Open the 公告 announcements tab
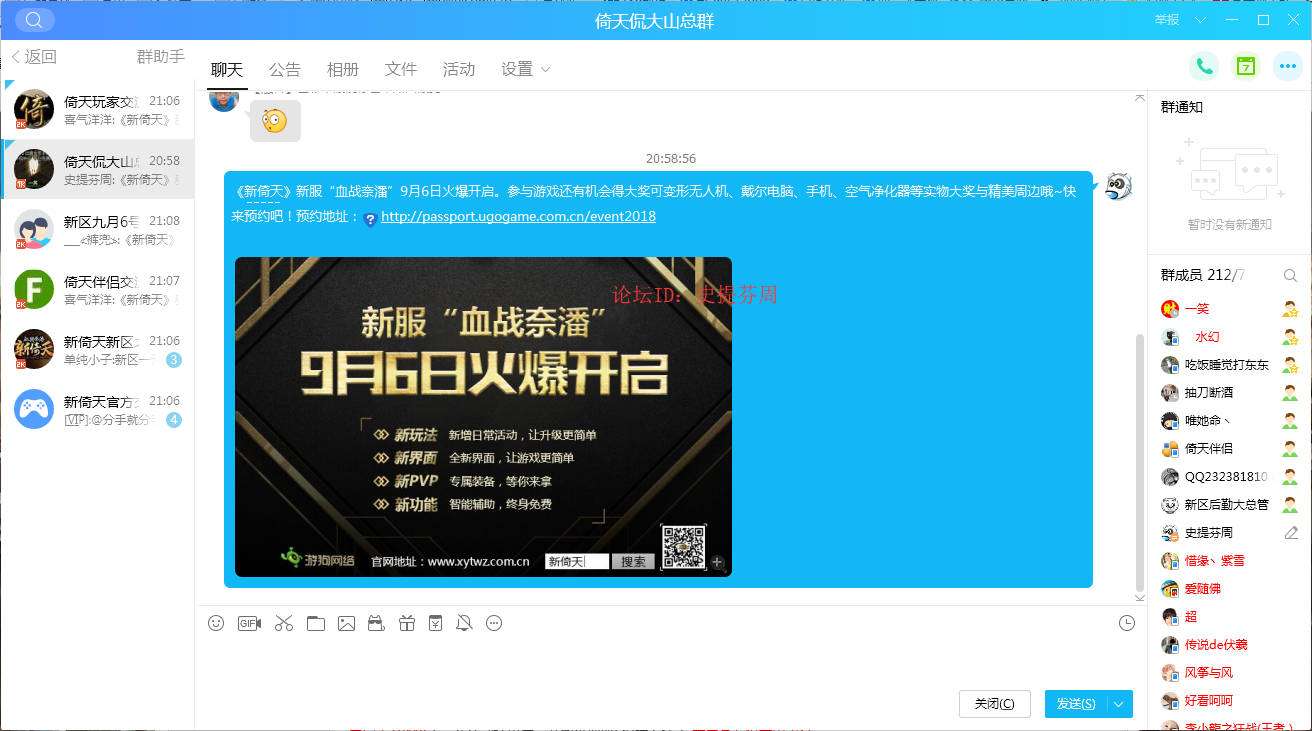The height and width of the screenshot is (731, 1312). pos(285,69)
